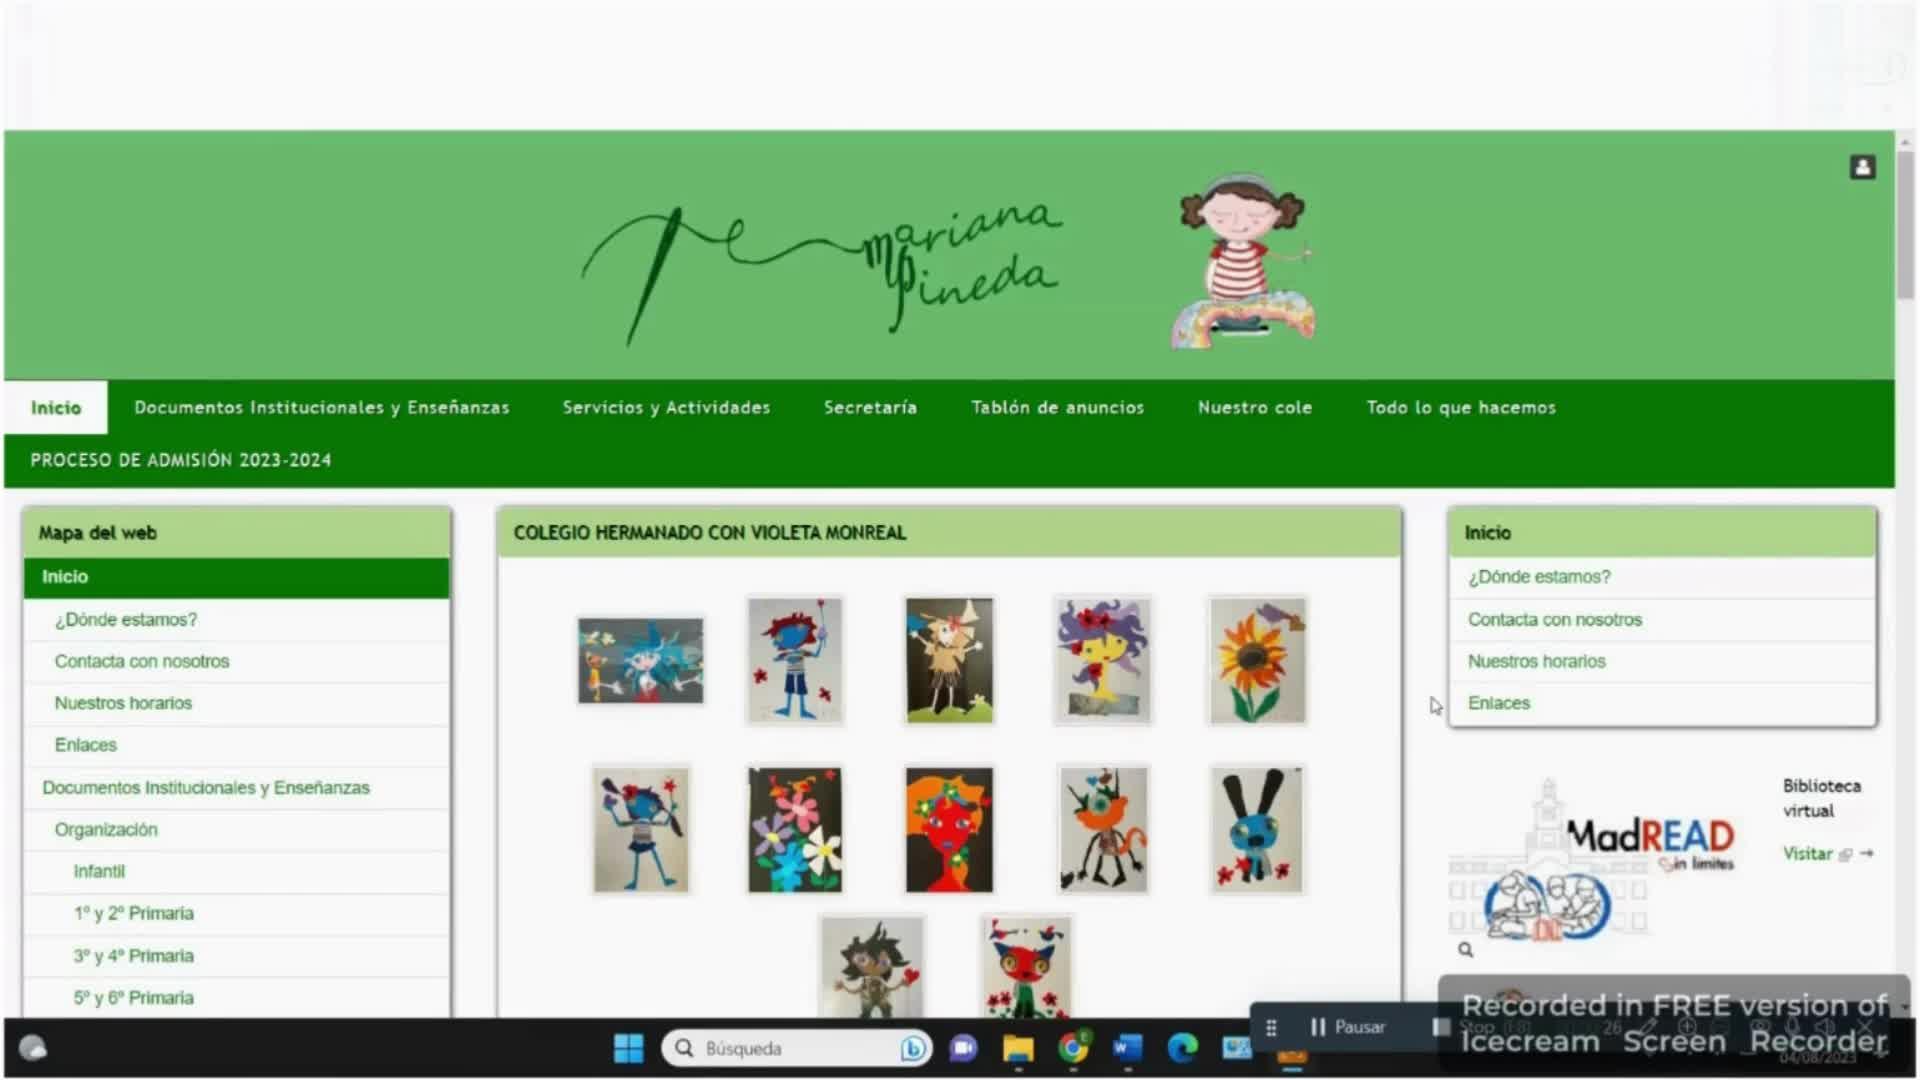This screenshot has height=1080, width=1920.
Task: Expand Organización in Mapa del web
Action: [x=106, y=829]
